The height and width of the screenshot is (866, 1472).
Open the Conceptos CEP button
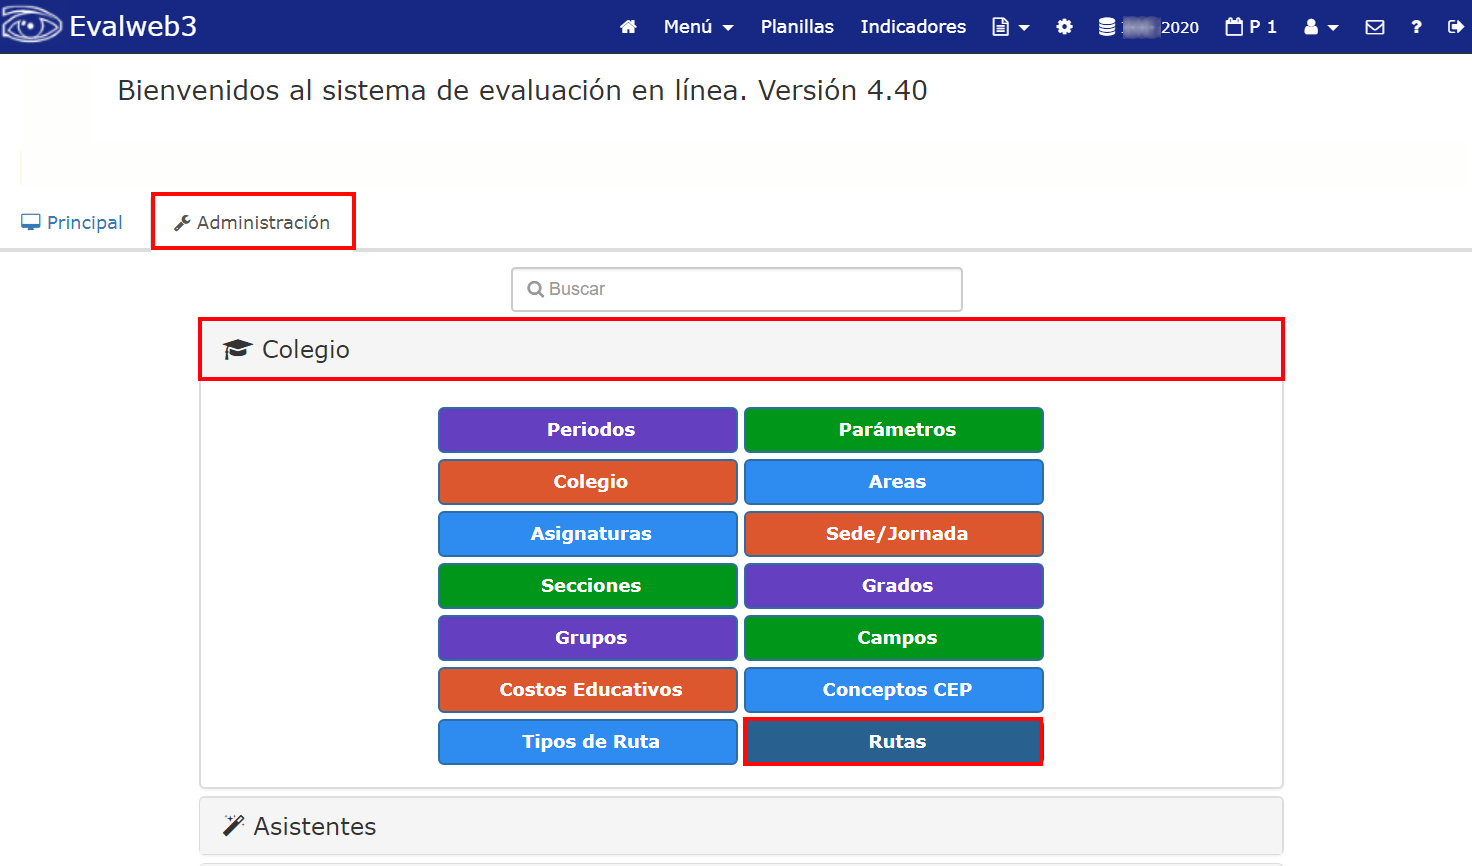pos(894,690)
